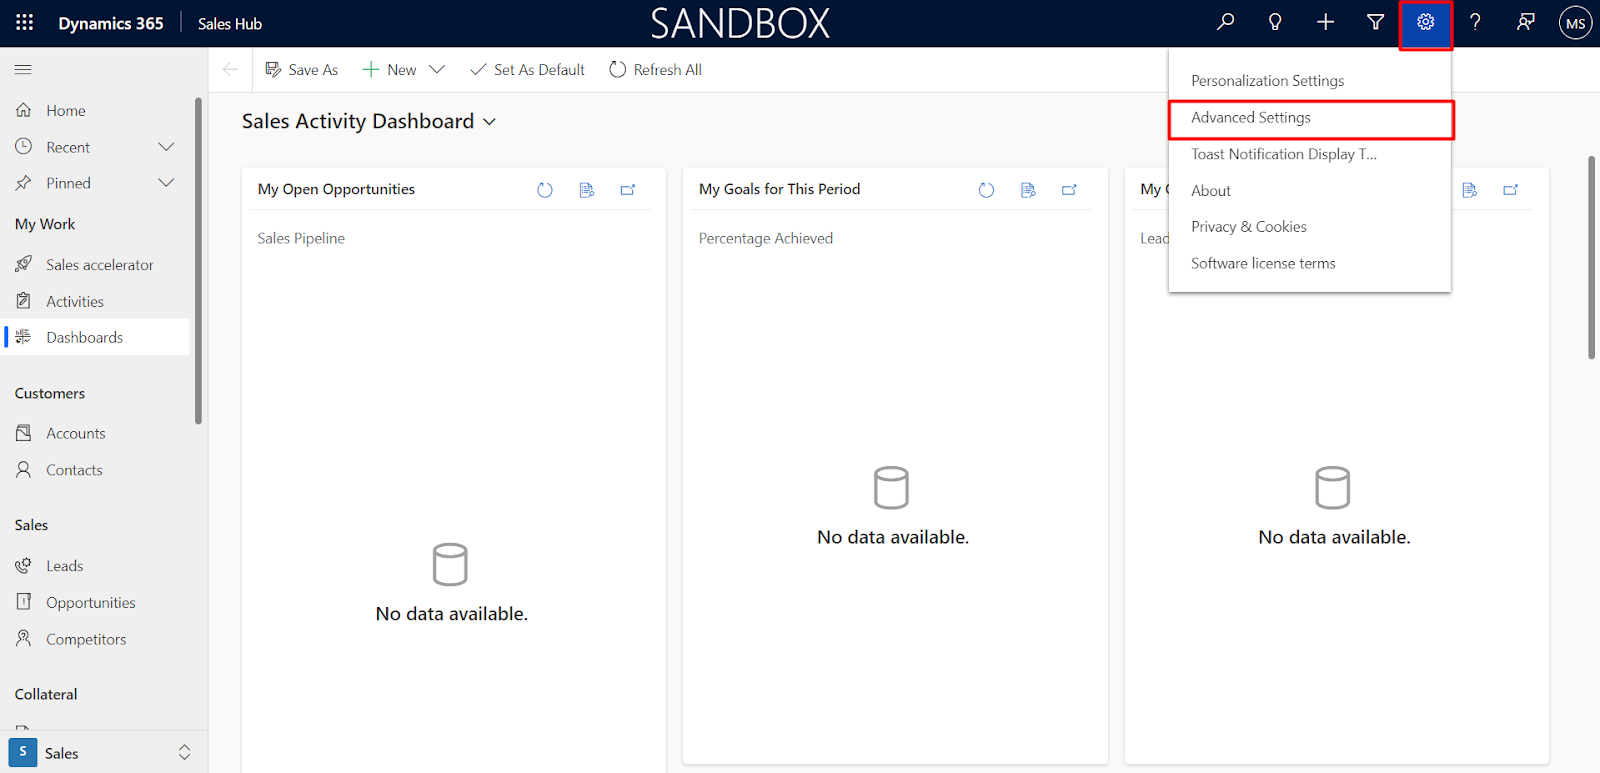Open the advanced find filter icon
Viewport: 1600px width, 773px height.
click(1376, 22)
